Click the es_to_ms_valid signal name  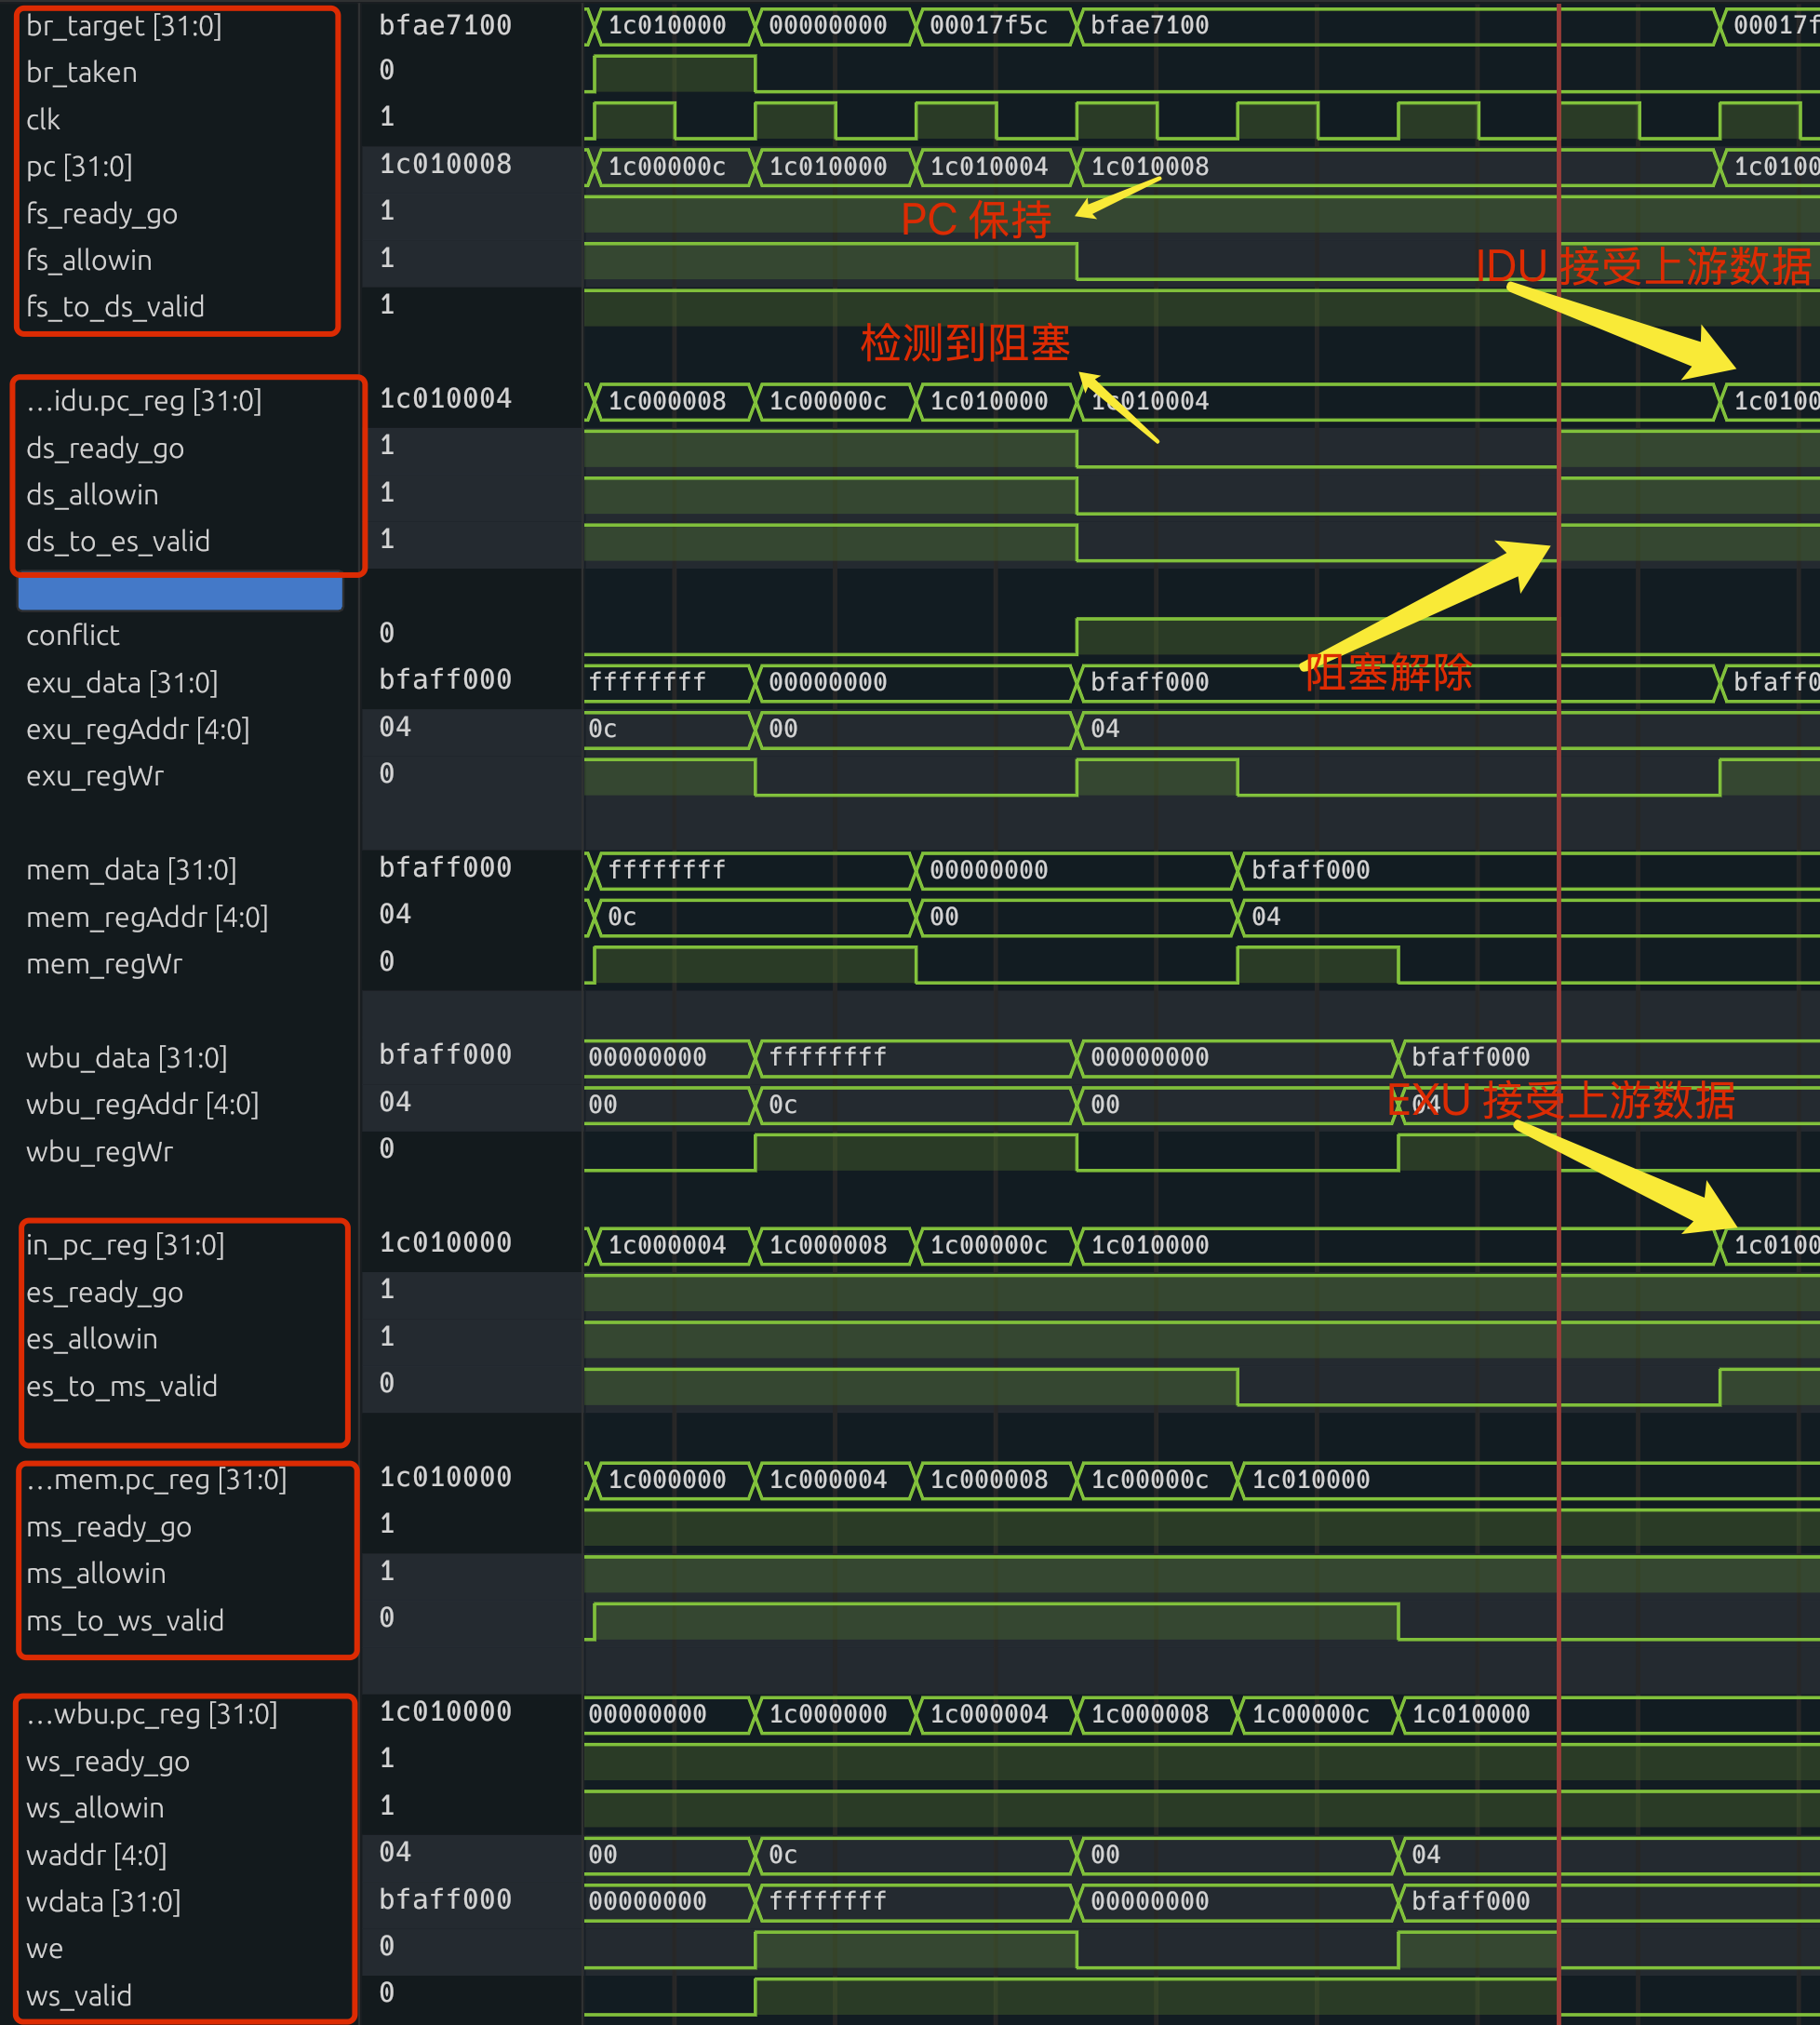click(x=121, y=1386)
